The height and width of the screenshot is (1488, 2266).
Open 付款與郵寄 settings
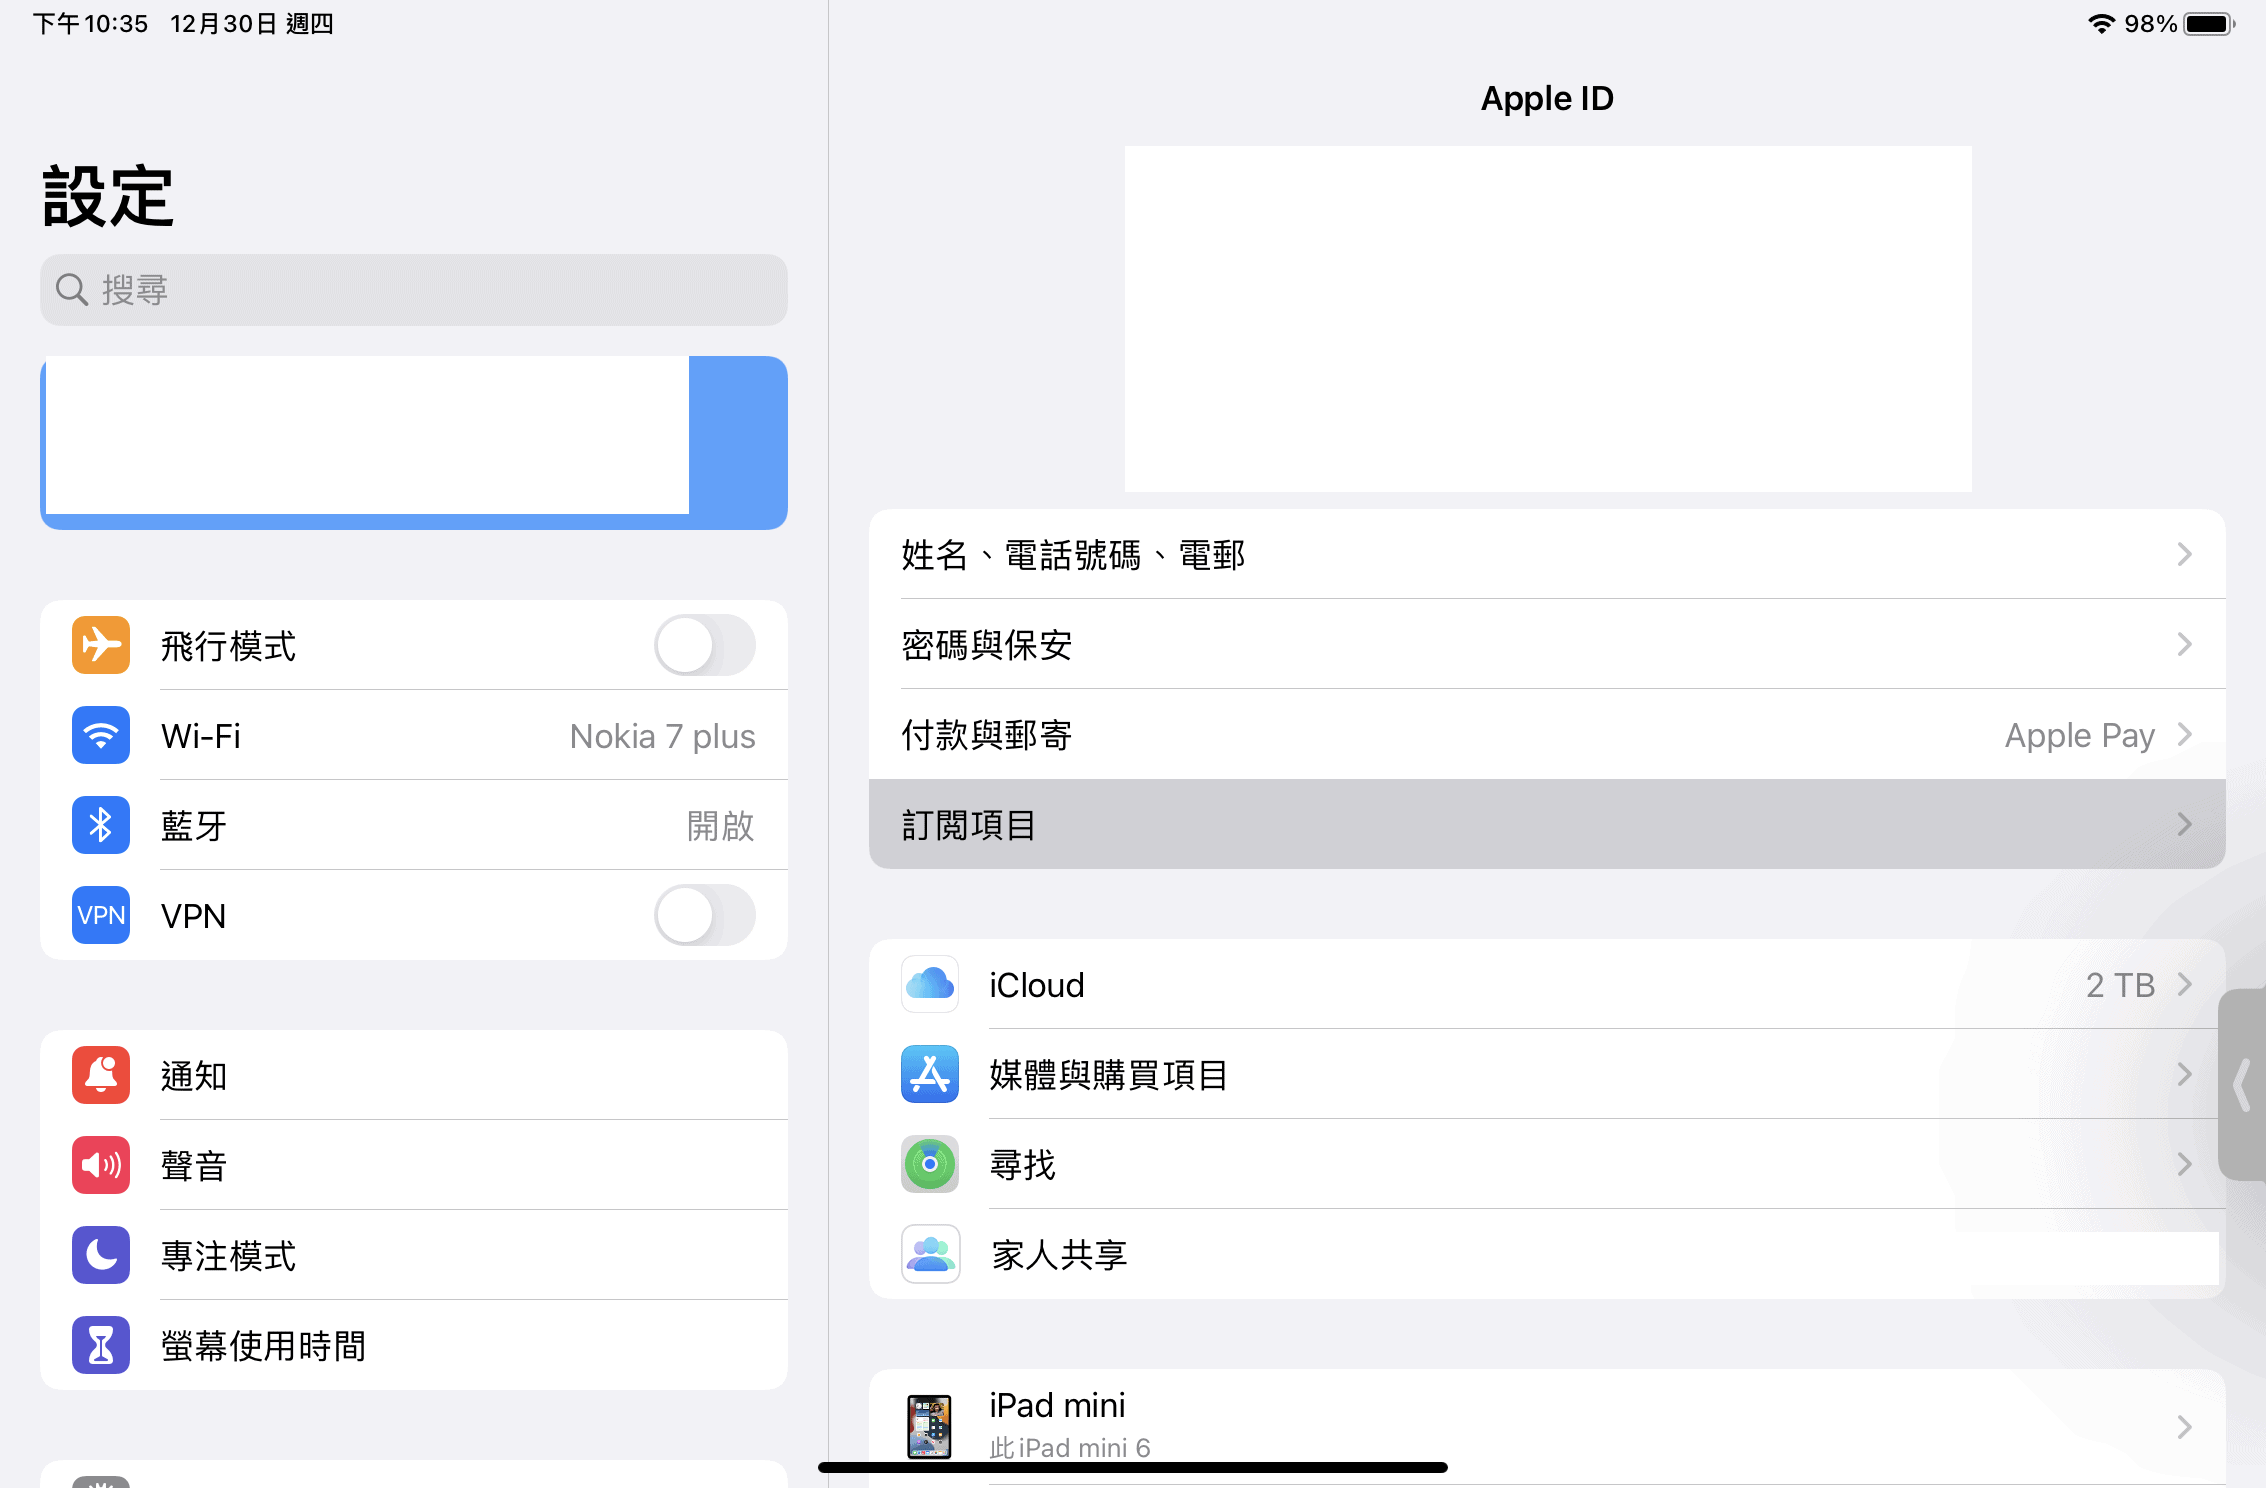(x=1547, y=734)
